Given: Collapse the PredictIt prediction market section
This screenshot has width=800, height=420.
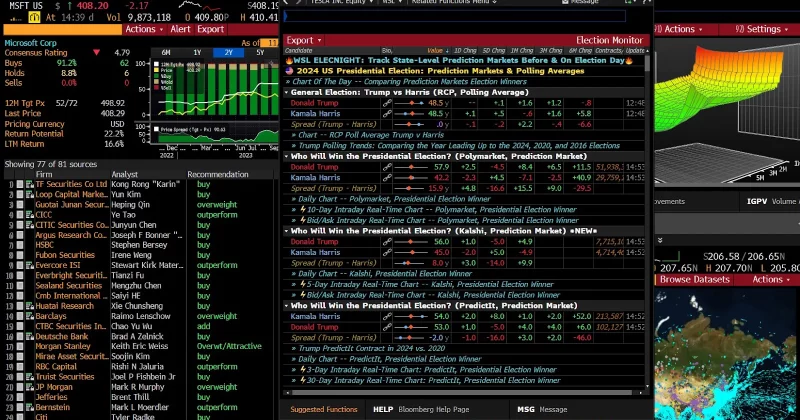Looking at the screenshot, I should pyautogui.click(x=287, y=306).
